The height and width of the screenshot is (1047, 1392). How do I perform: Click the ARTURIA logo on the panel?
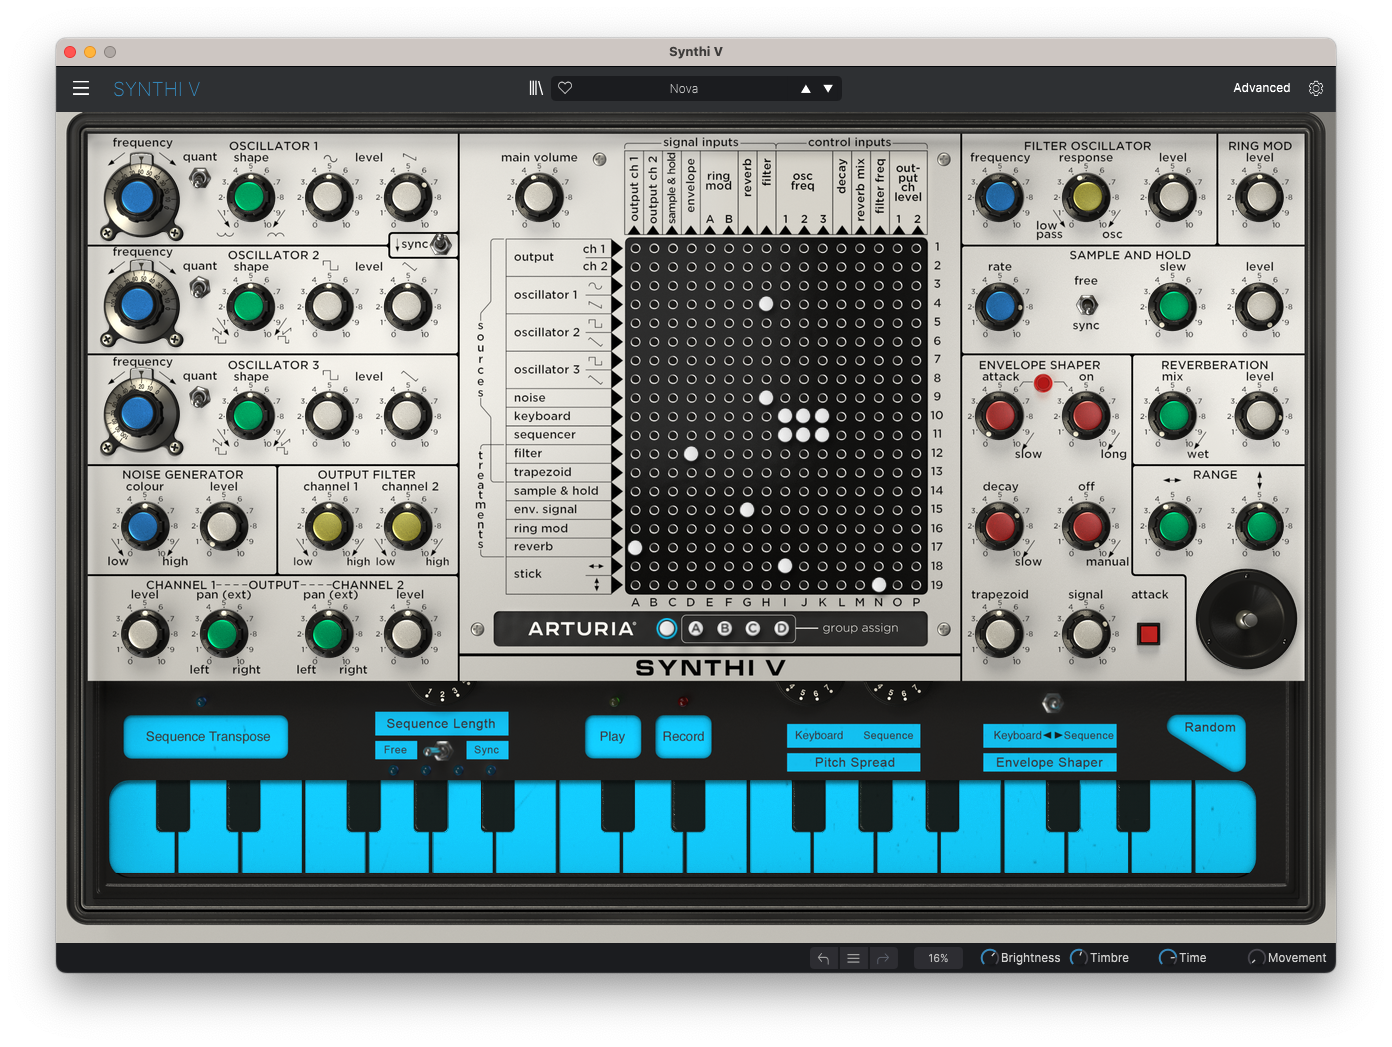(582, 629)
